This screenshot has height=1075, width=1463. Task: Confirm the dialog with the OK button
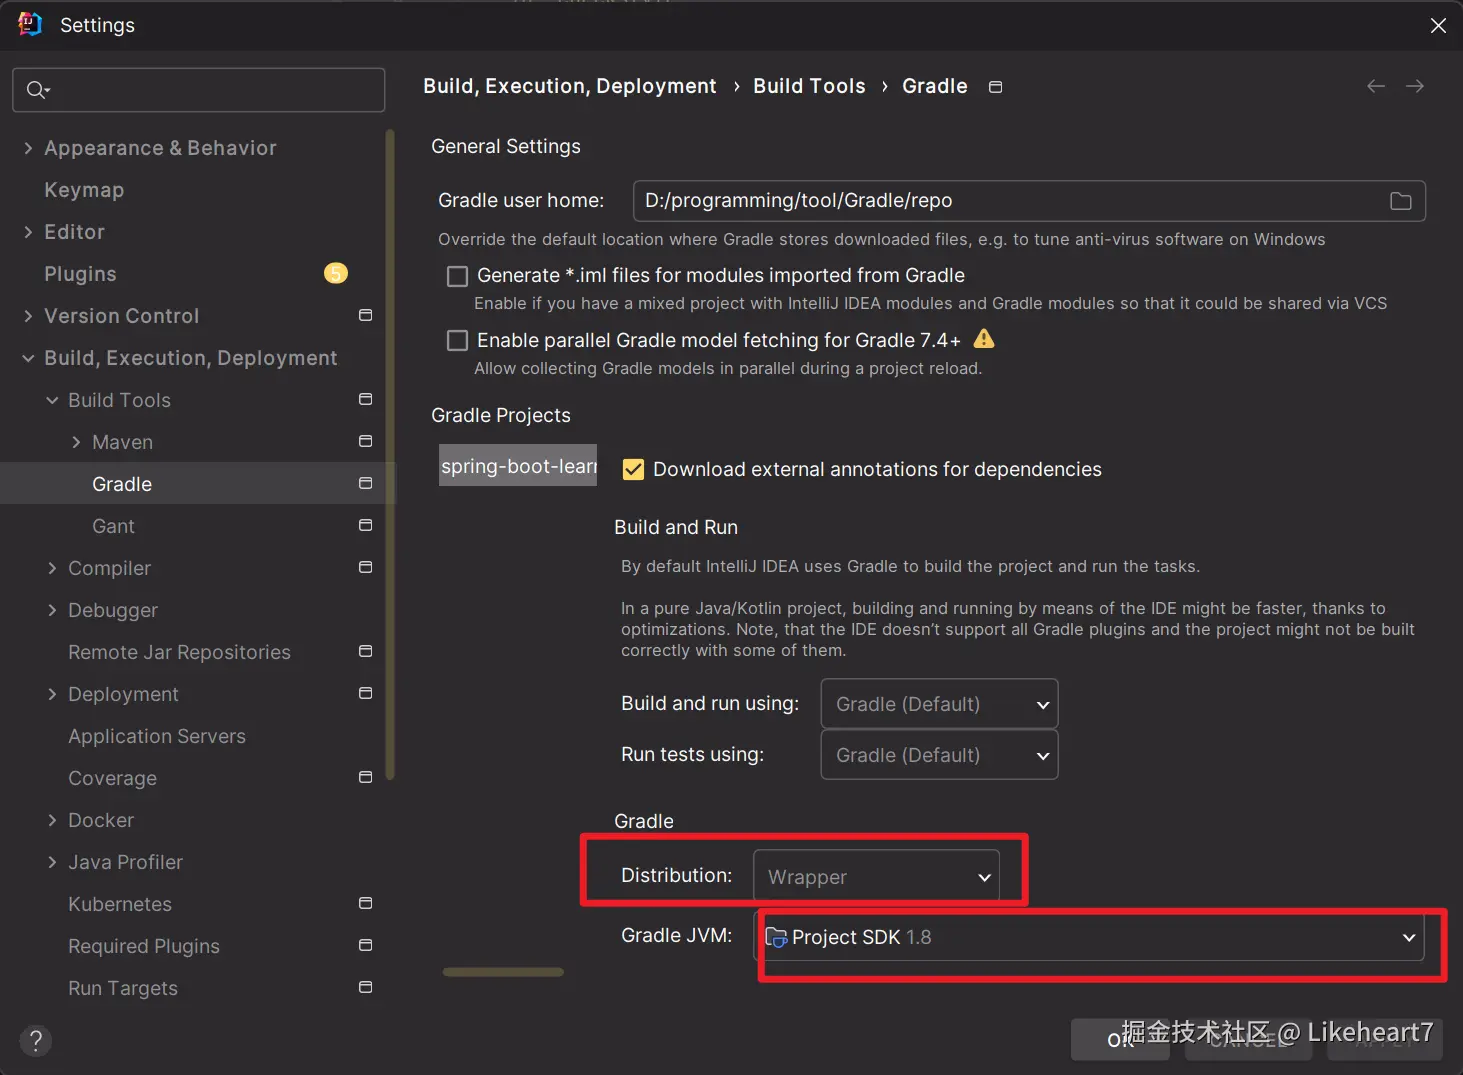[x=1120, y=1040]
